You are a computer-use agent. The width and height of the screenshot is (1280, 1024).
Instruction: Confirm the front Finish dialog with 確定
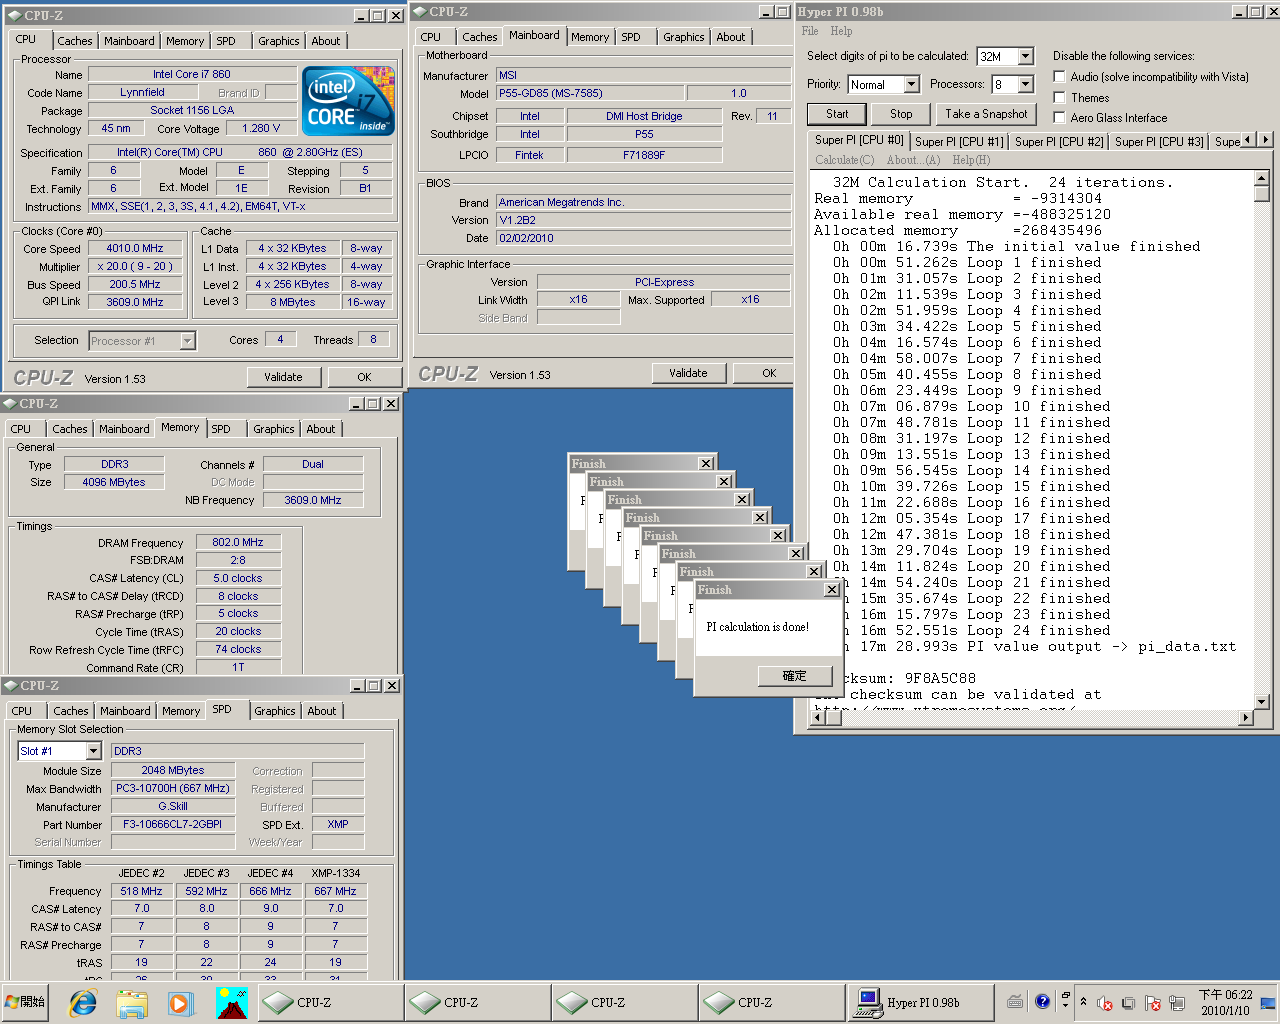[x=794, y=676]
